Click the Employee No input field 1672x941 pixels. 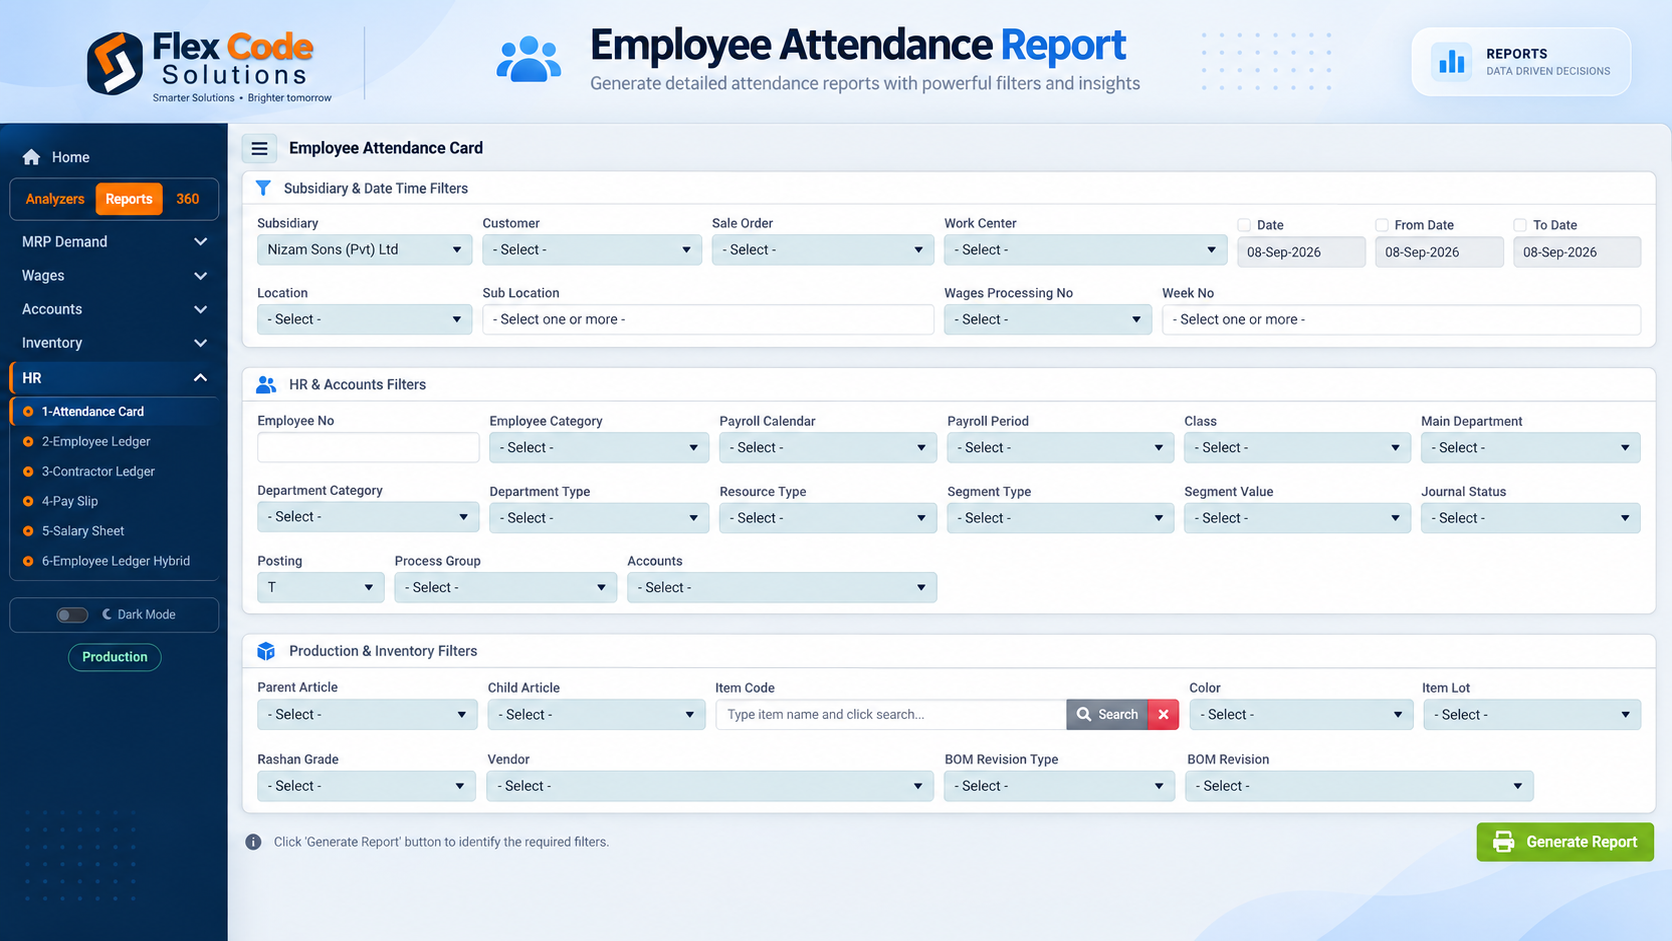[x=368, y=447]
